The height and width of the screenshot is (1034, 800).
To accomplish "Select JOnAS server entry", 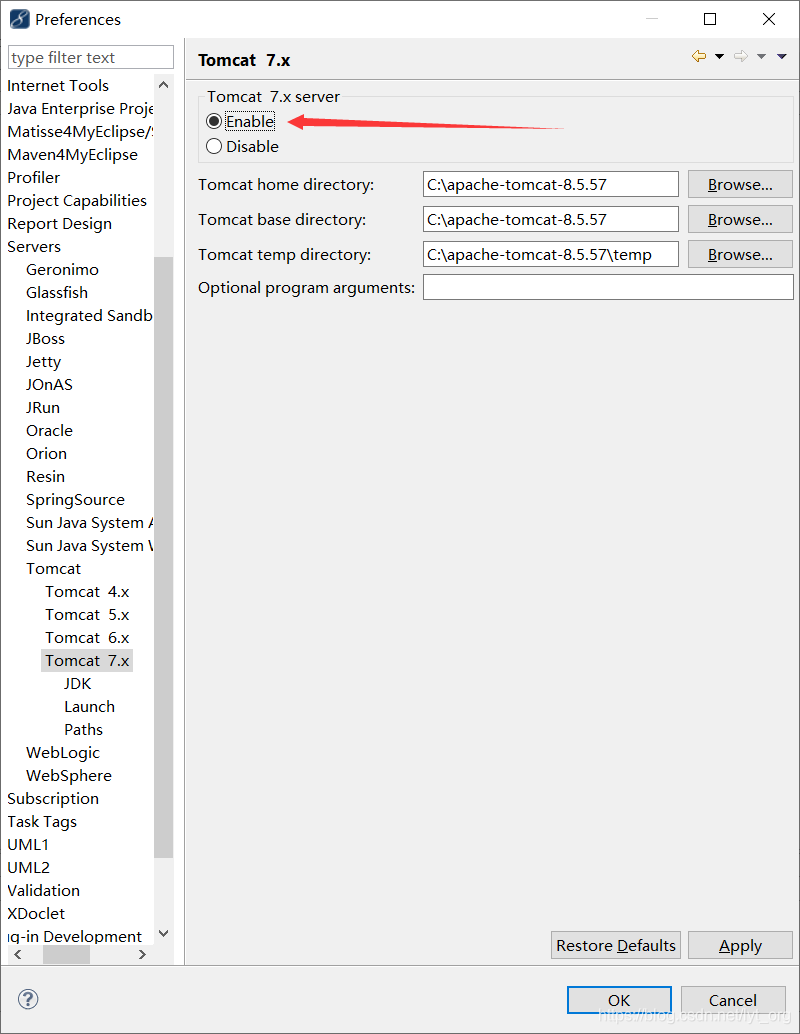I will click(x=49, y=385).
